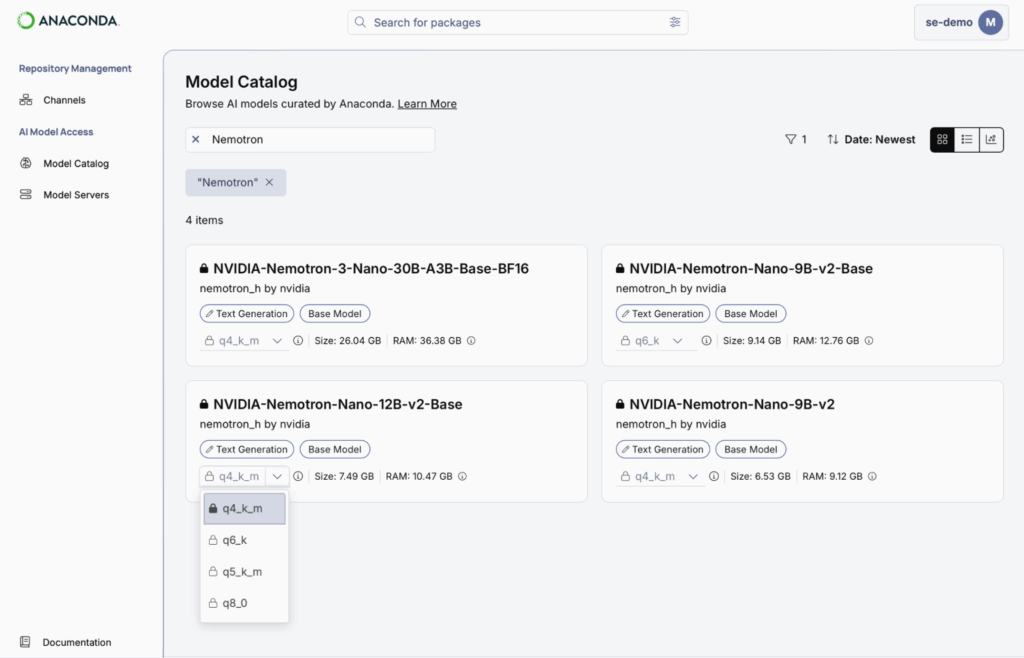Expand q6_k dropdown on Nemotron-Nano-9B-v2-Base
1024x658 pixels.
point(678,341)
